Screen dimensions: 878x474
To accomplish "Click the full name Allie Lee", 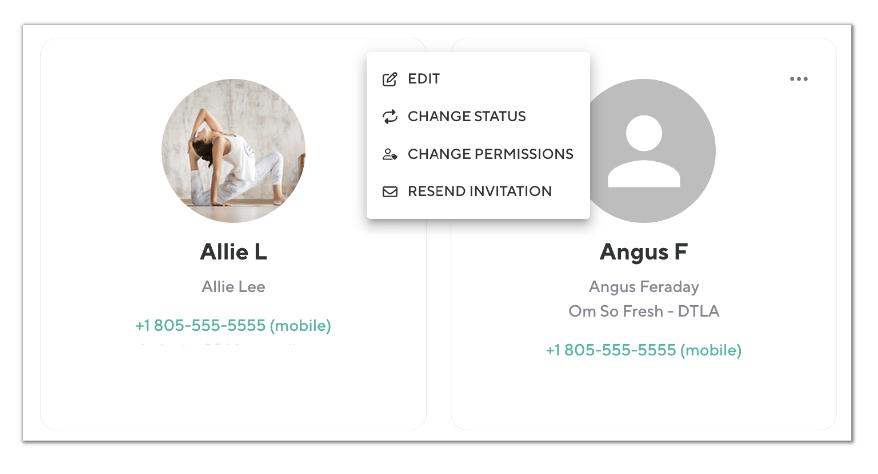I will 233,287.
